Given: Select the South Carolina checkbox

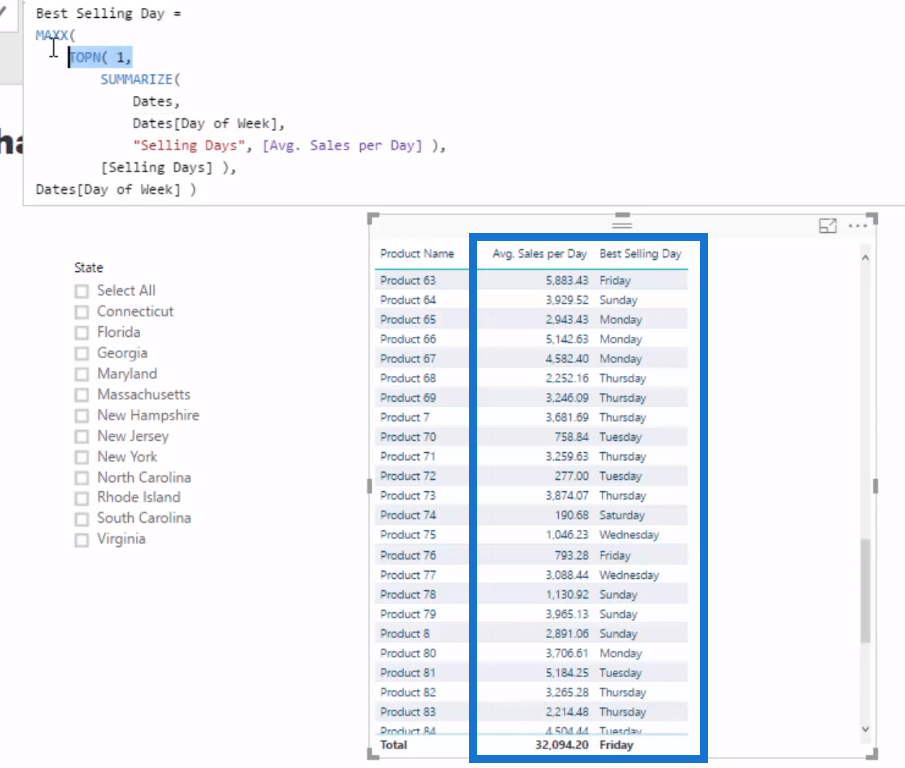Looking at the screenshot, I should [81, 519].
